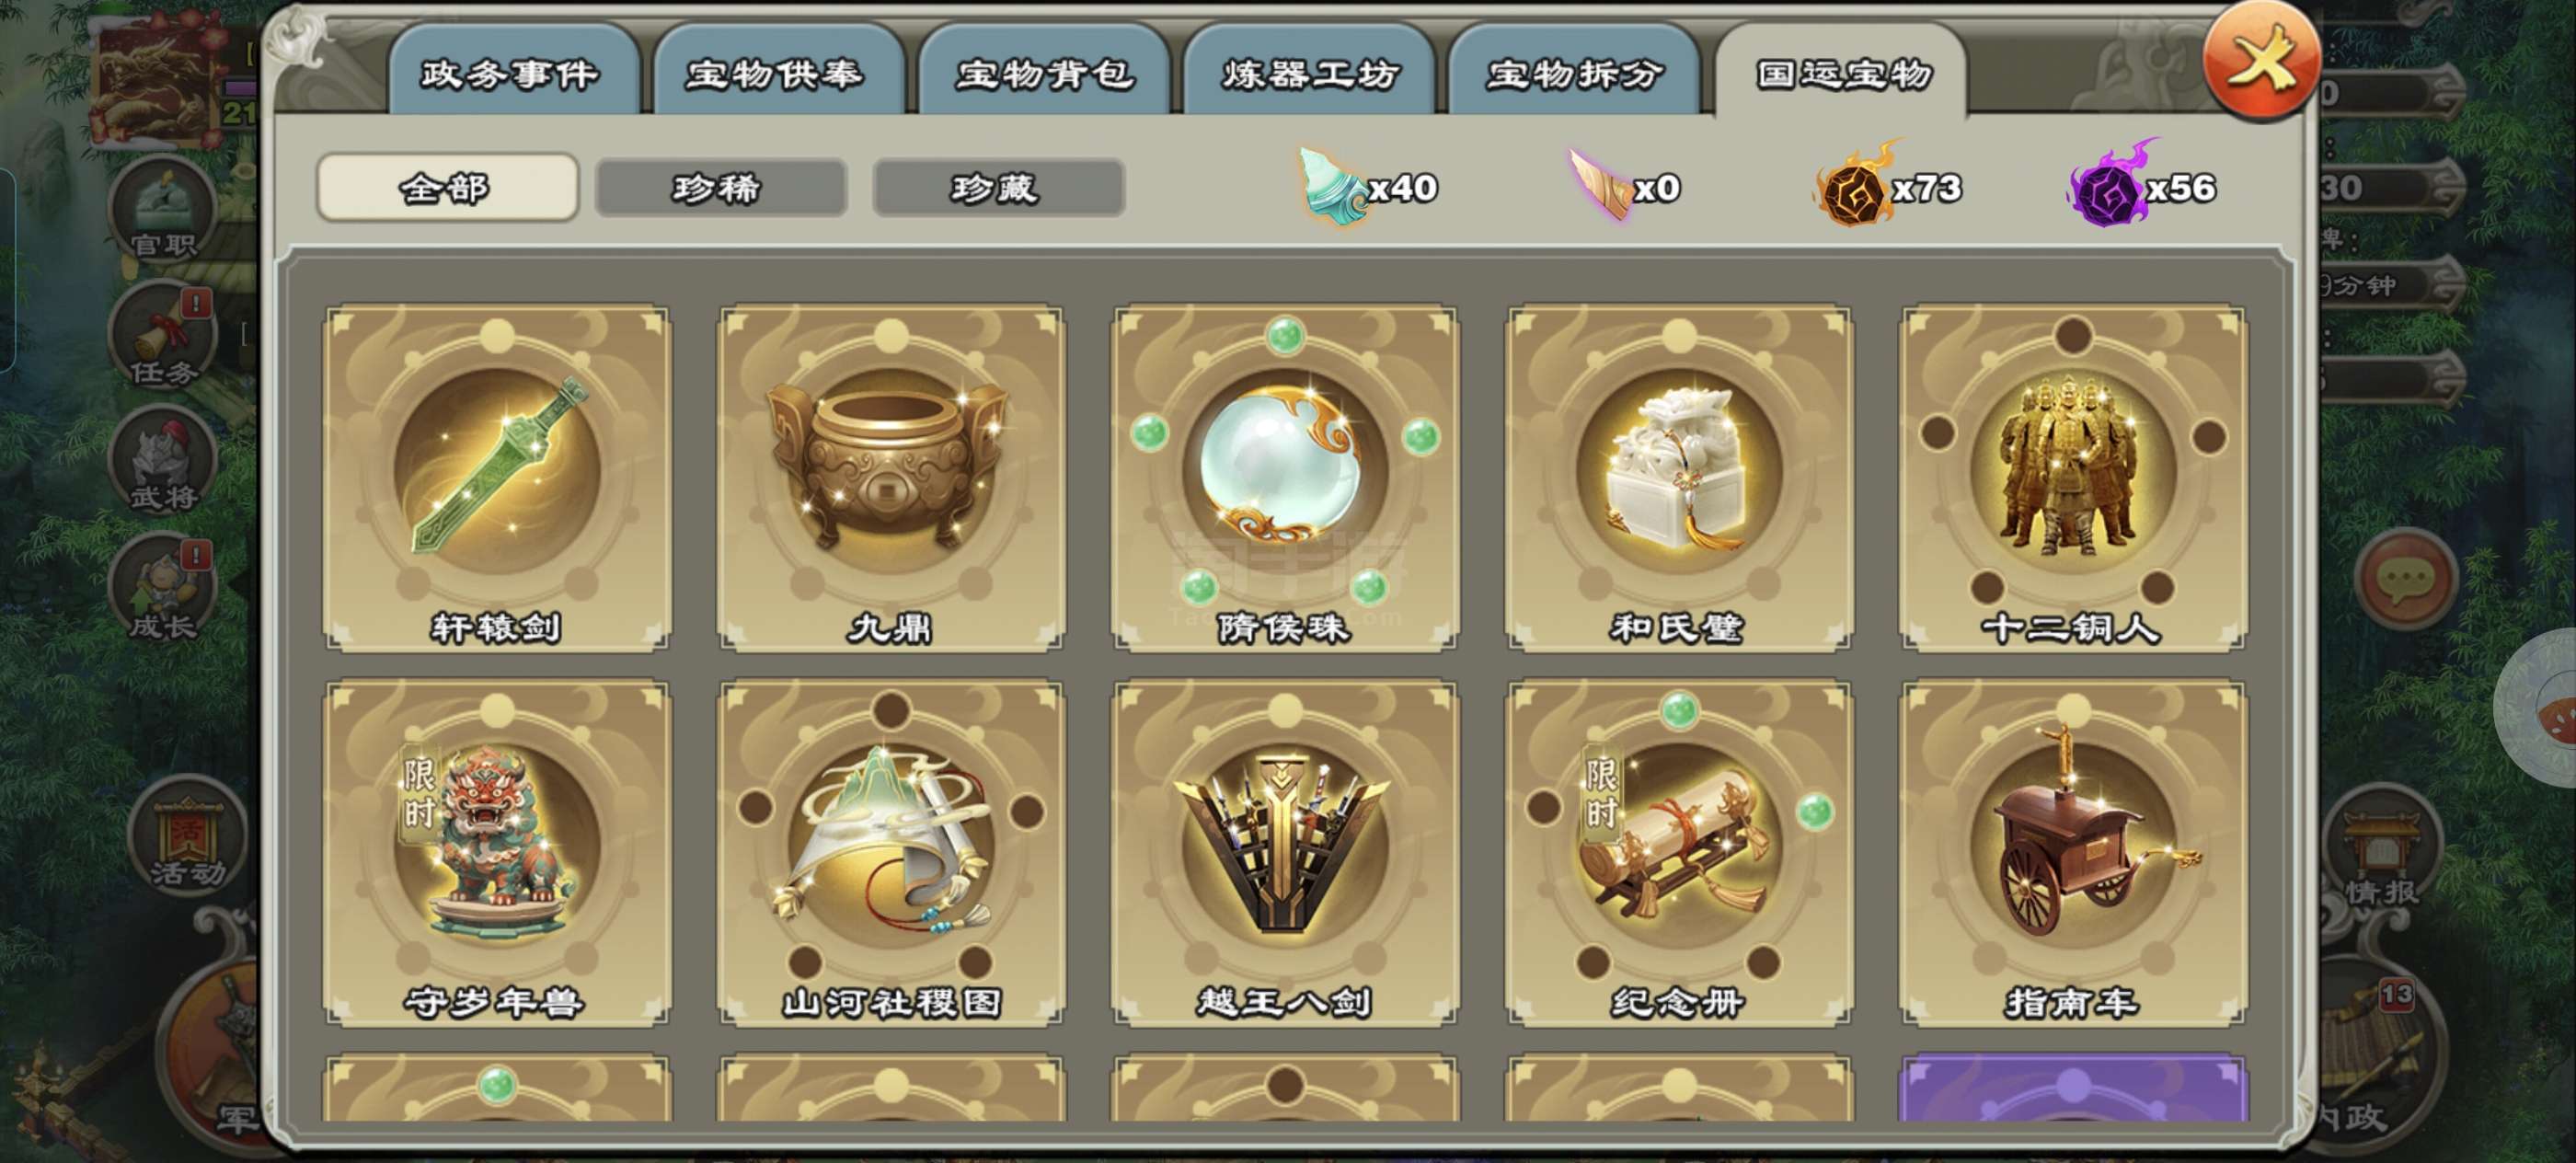Screen dimensions: 2576x1163
Task: Filter treasures by 珍稀
Action: pos(720,187)
